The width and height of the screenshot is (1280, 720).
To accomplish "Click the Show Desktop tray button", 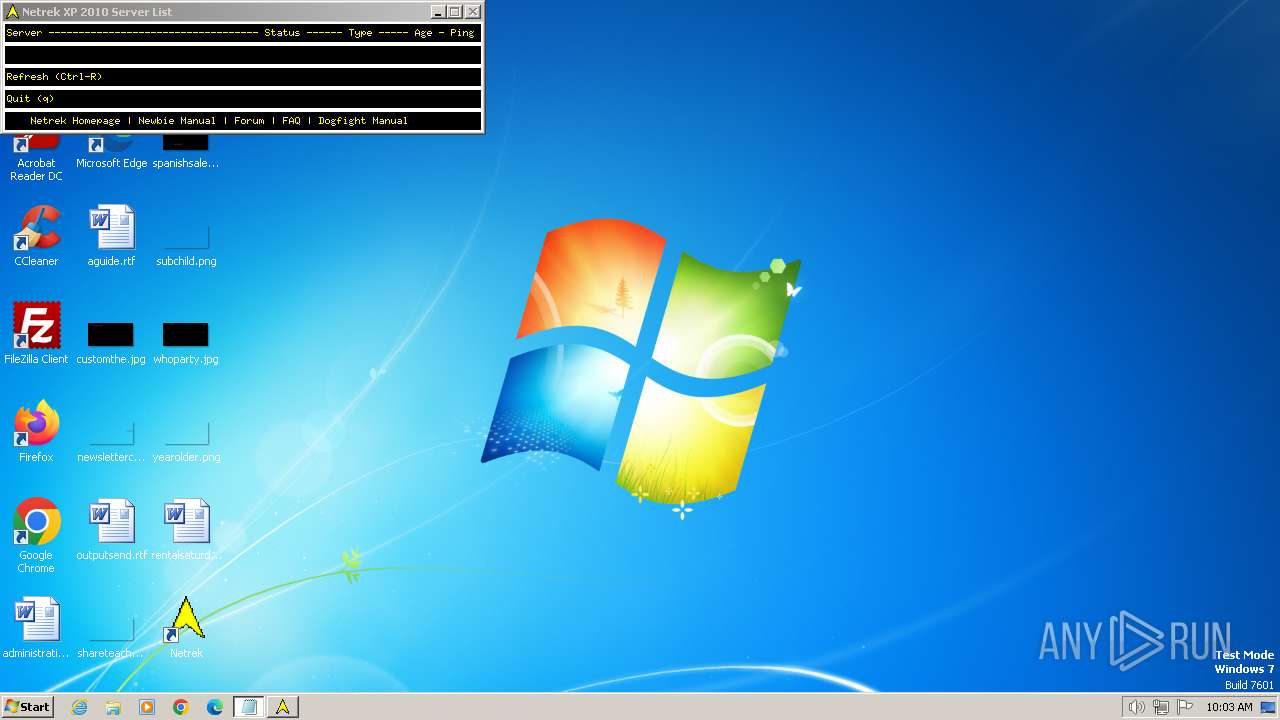I will [1268, 707].
